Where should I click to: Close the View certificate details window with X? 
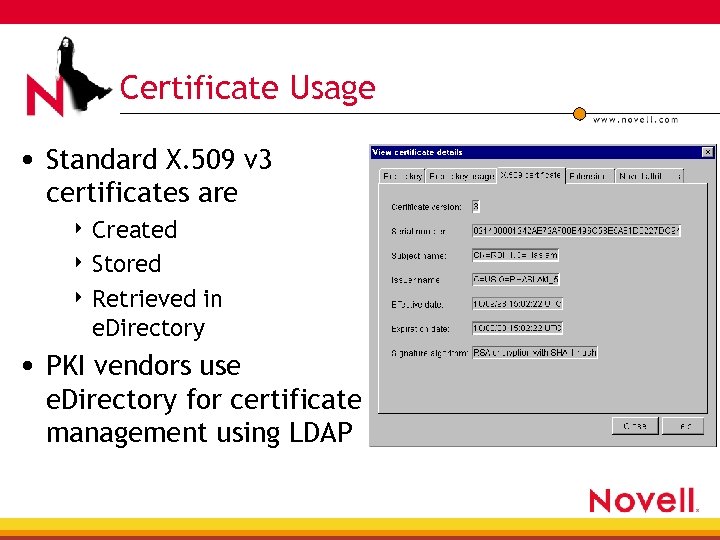tap(708, 152)
